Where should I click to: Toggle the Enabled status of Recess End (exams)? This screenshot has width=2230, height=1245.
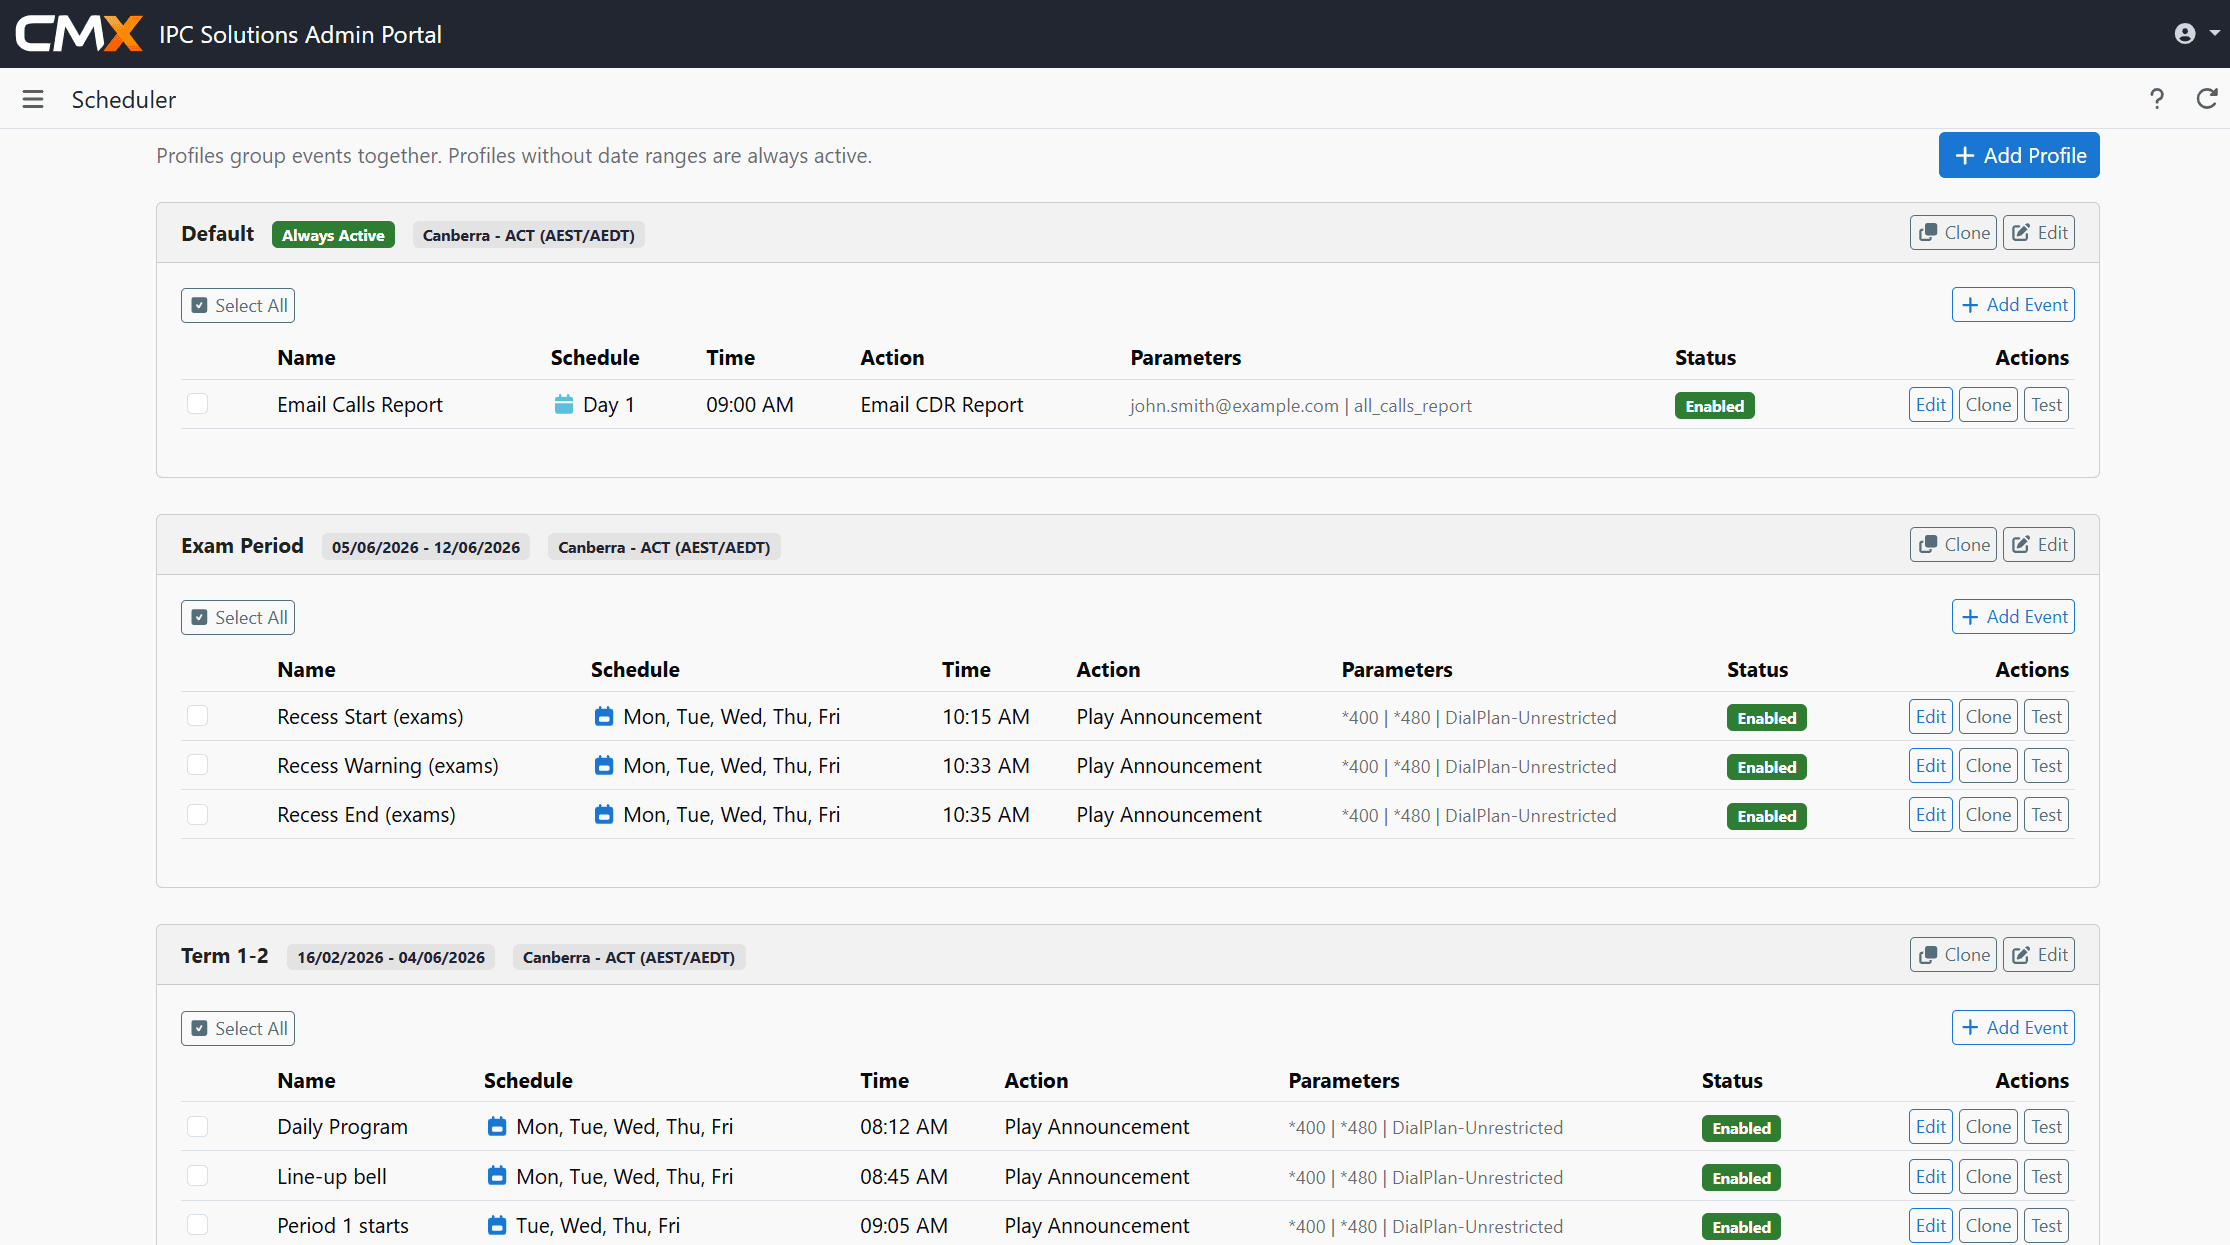1766,815
